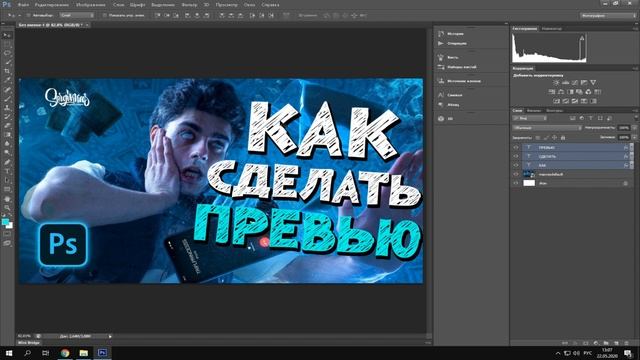Screen dimensions: 640x360
Task: Select the Pen tool
Action: [x=7, y=162]
